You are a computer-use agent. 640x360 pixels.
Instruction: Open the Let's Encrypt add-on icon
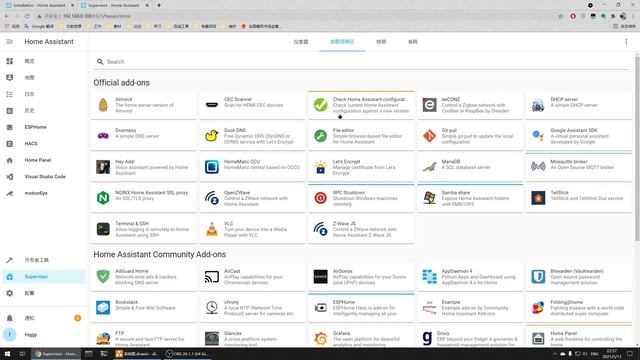(x=320, y=167)
